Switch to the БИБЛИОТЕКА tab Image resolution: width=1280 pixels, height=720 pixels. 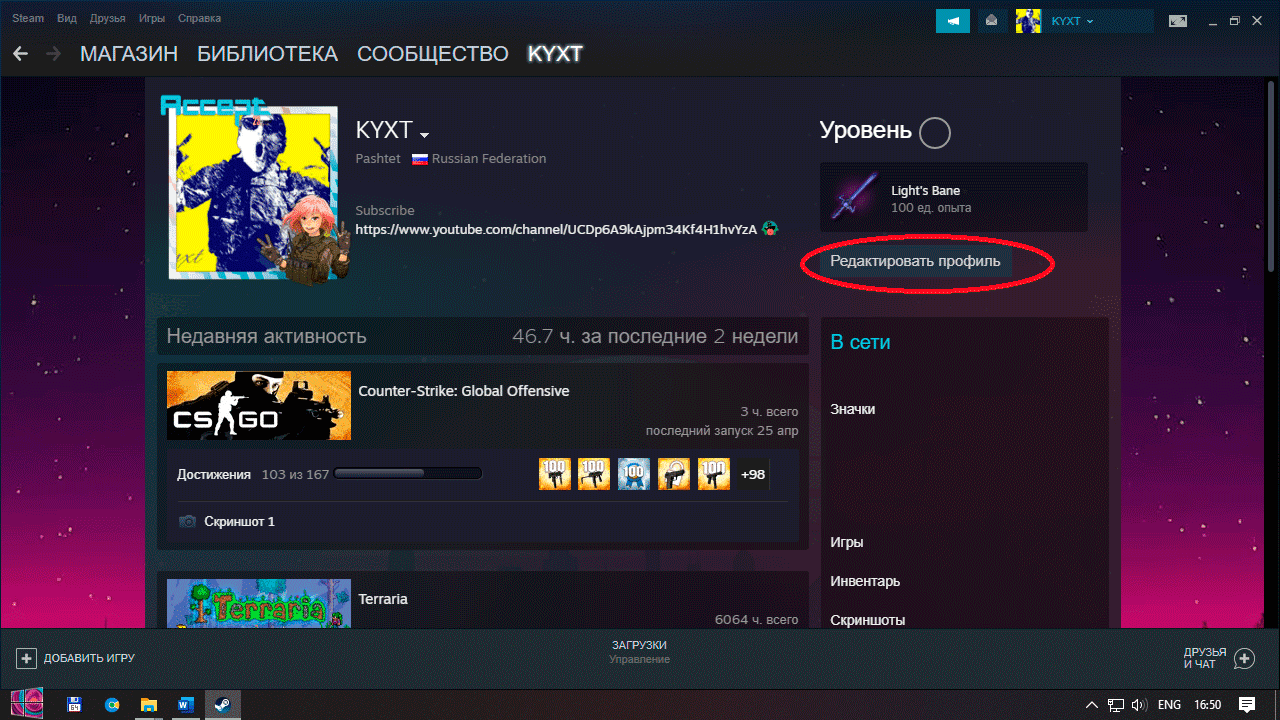(x=268, y=54)
